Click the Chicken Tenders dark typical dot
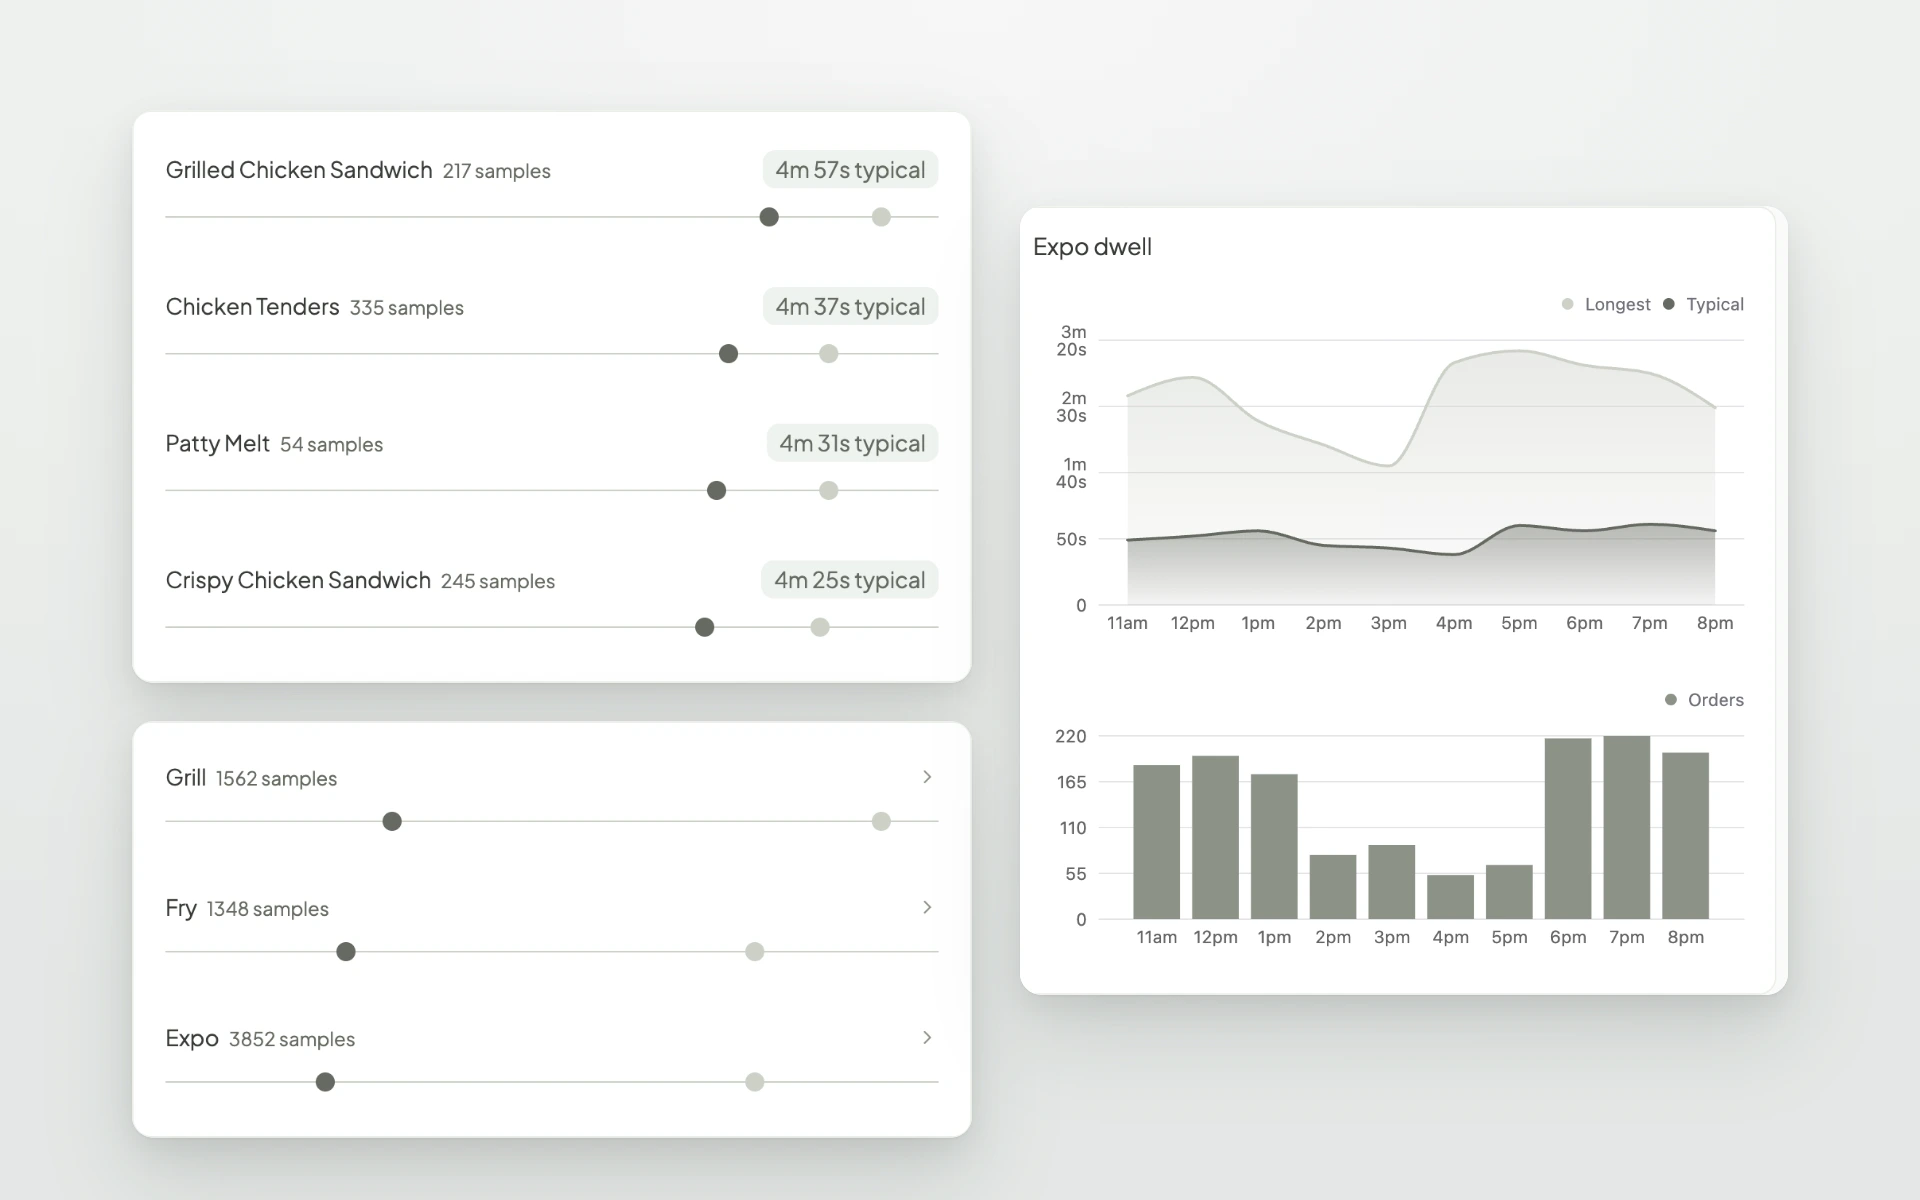Screen dimensions: 1920x1200 click(729, 354)
